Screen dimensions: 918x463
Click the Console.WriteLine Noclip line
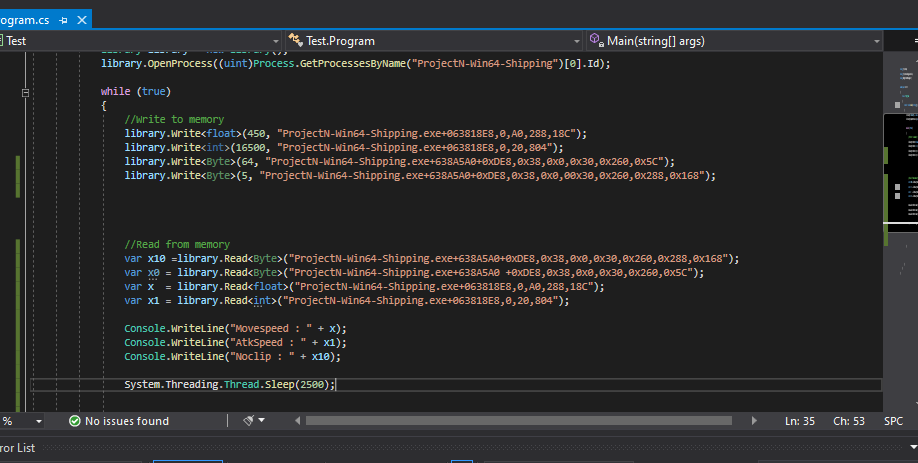[232, 356]
